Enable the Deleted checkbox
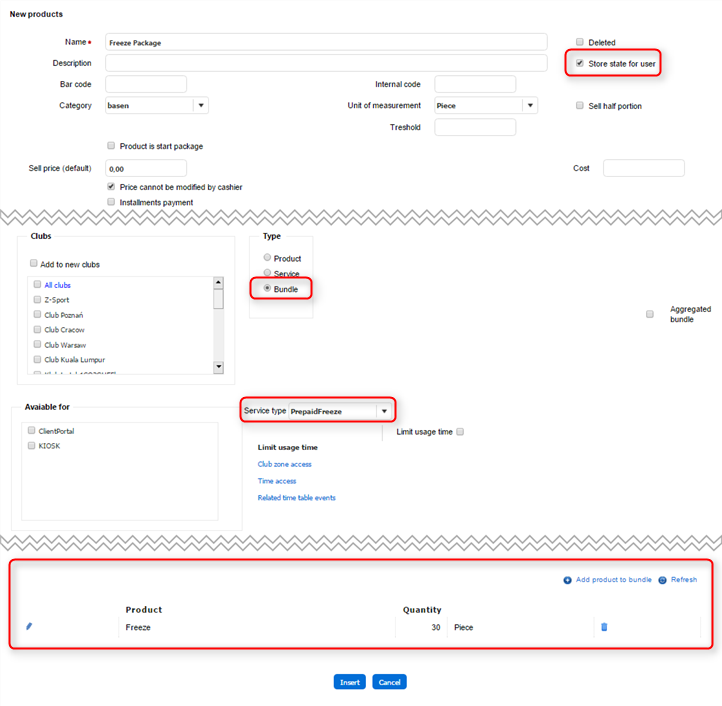Image resolution: width=722 pixels, height=706 pixels. 580,42
